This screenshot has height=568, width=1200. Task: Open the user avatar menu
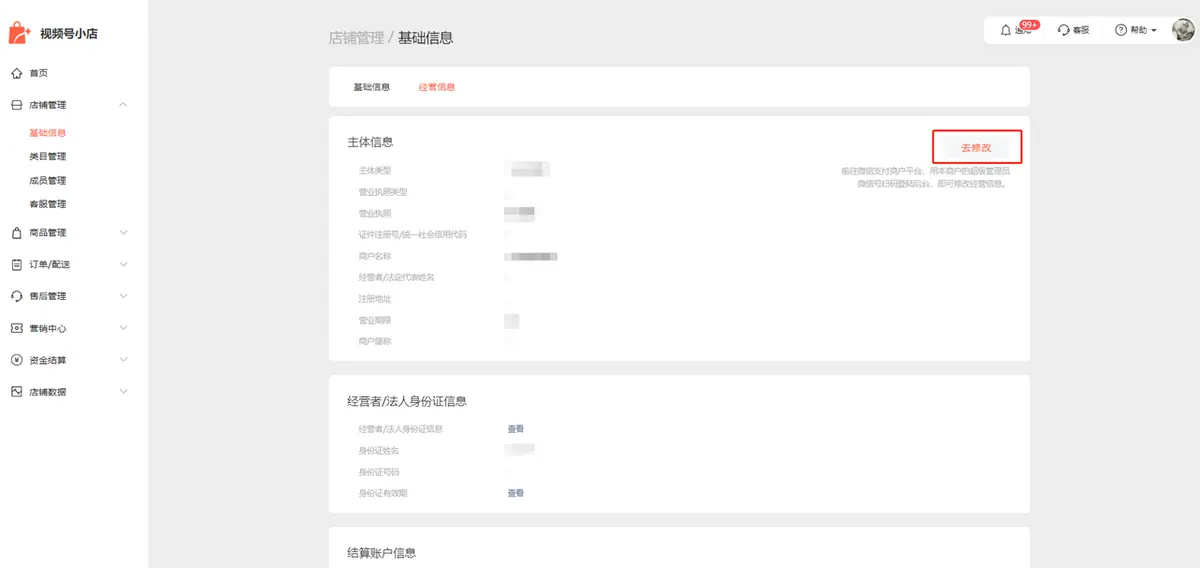(x=1183, y=30)
